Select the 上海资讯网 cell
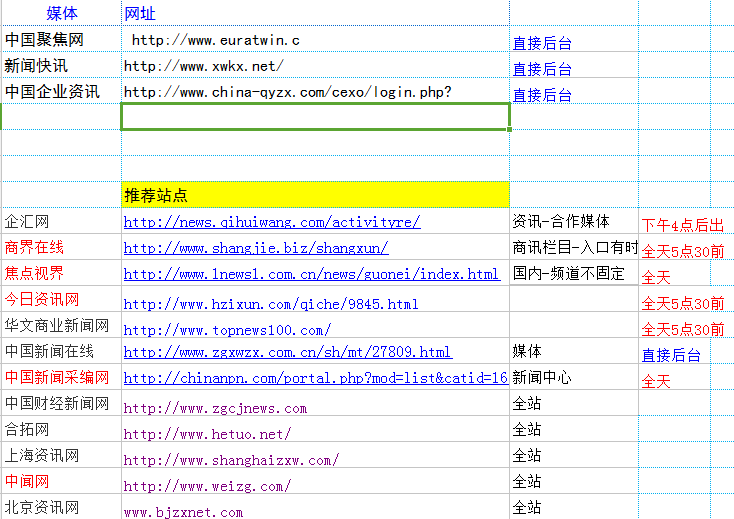The width and height of the screenshot is (734, 519). 62,455
